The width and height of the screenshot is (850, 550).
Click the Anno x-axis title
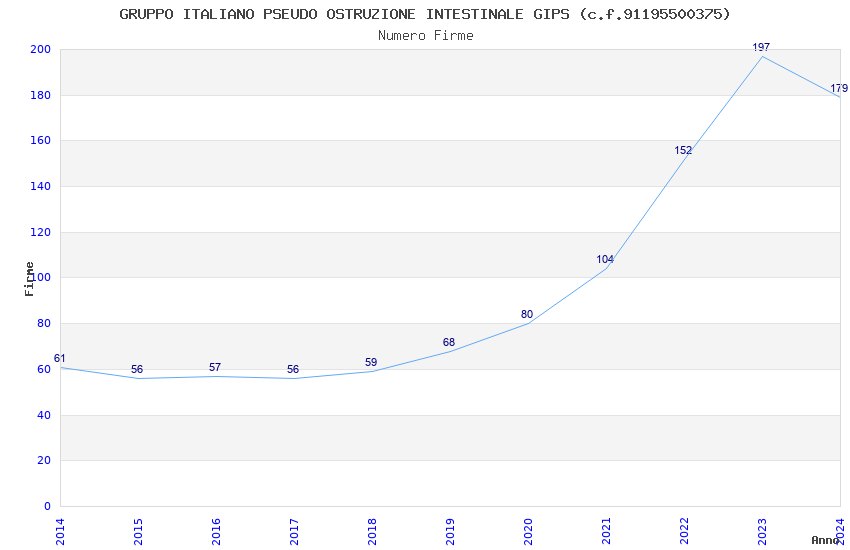(x=825, y=540)
